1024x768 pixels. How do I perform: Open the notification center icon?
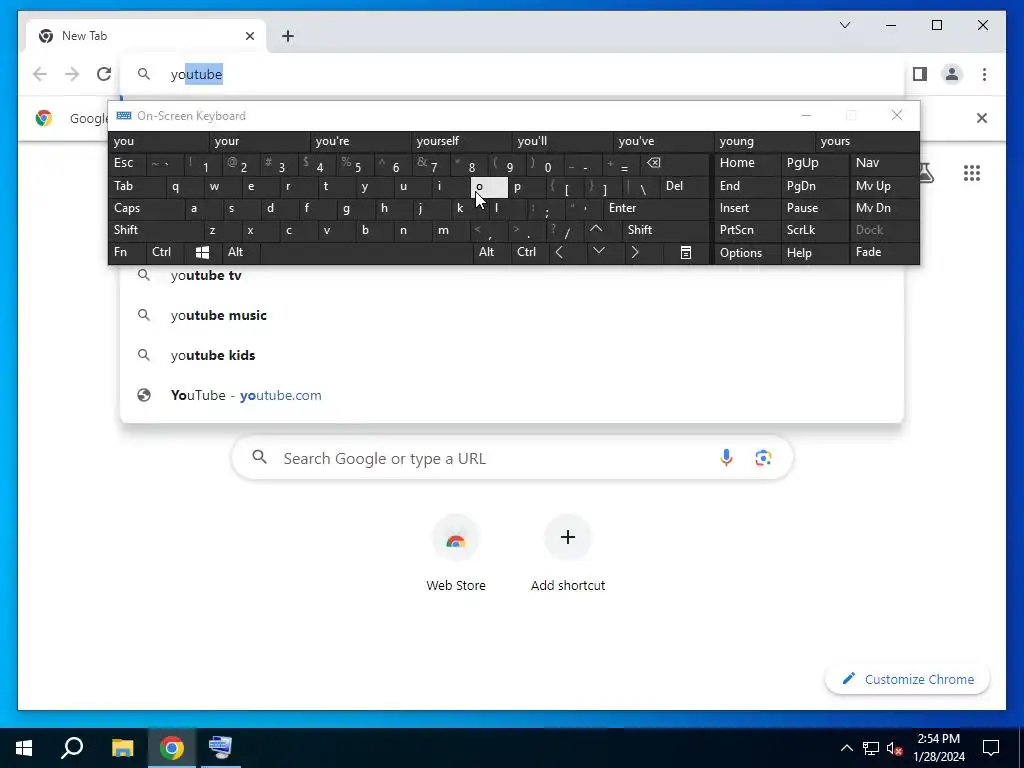[x=991, y=748]
